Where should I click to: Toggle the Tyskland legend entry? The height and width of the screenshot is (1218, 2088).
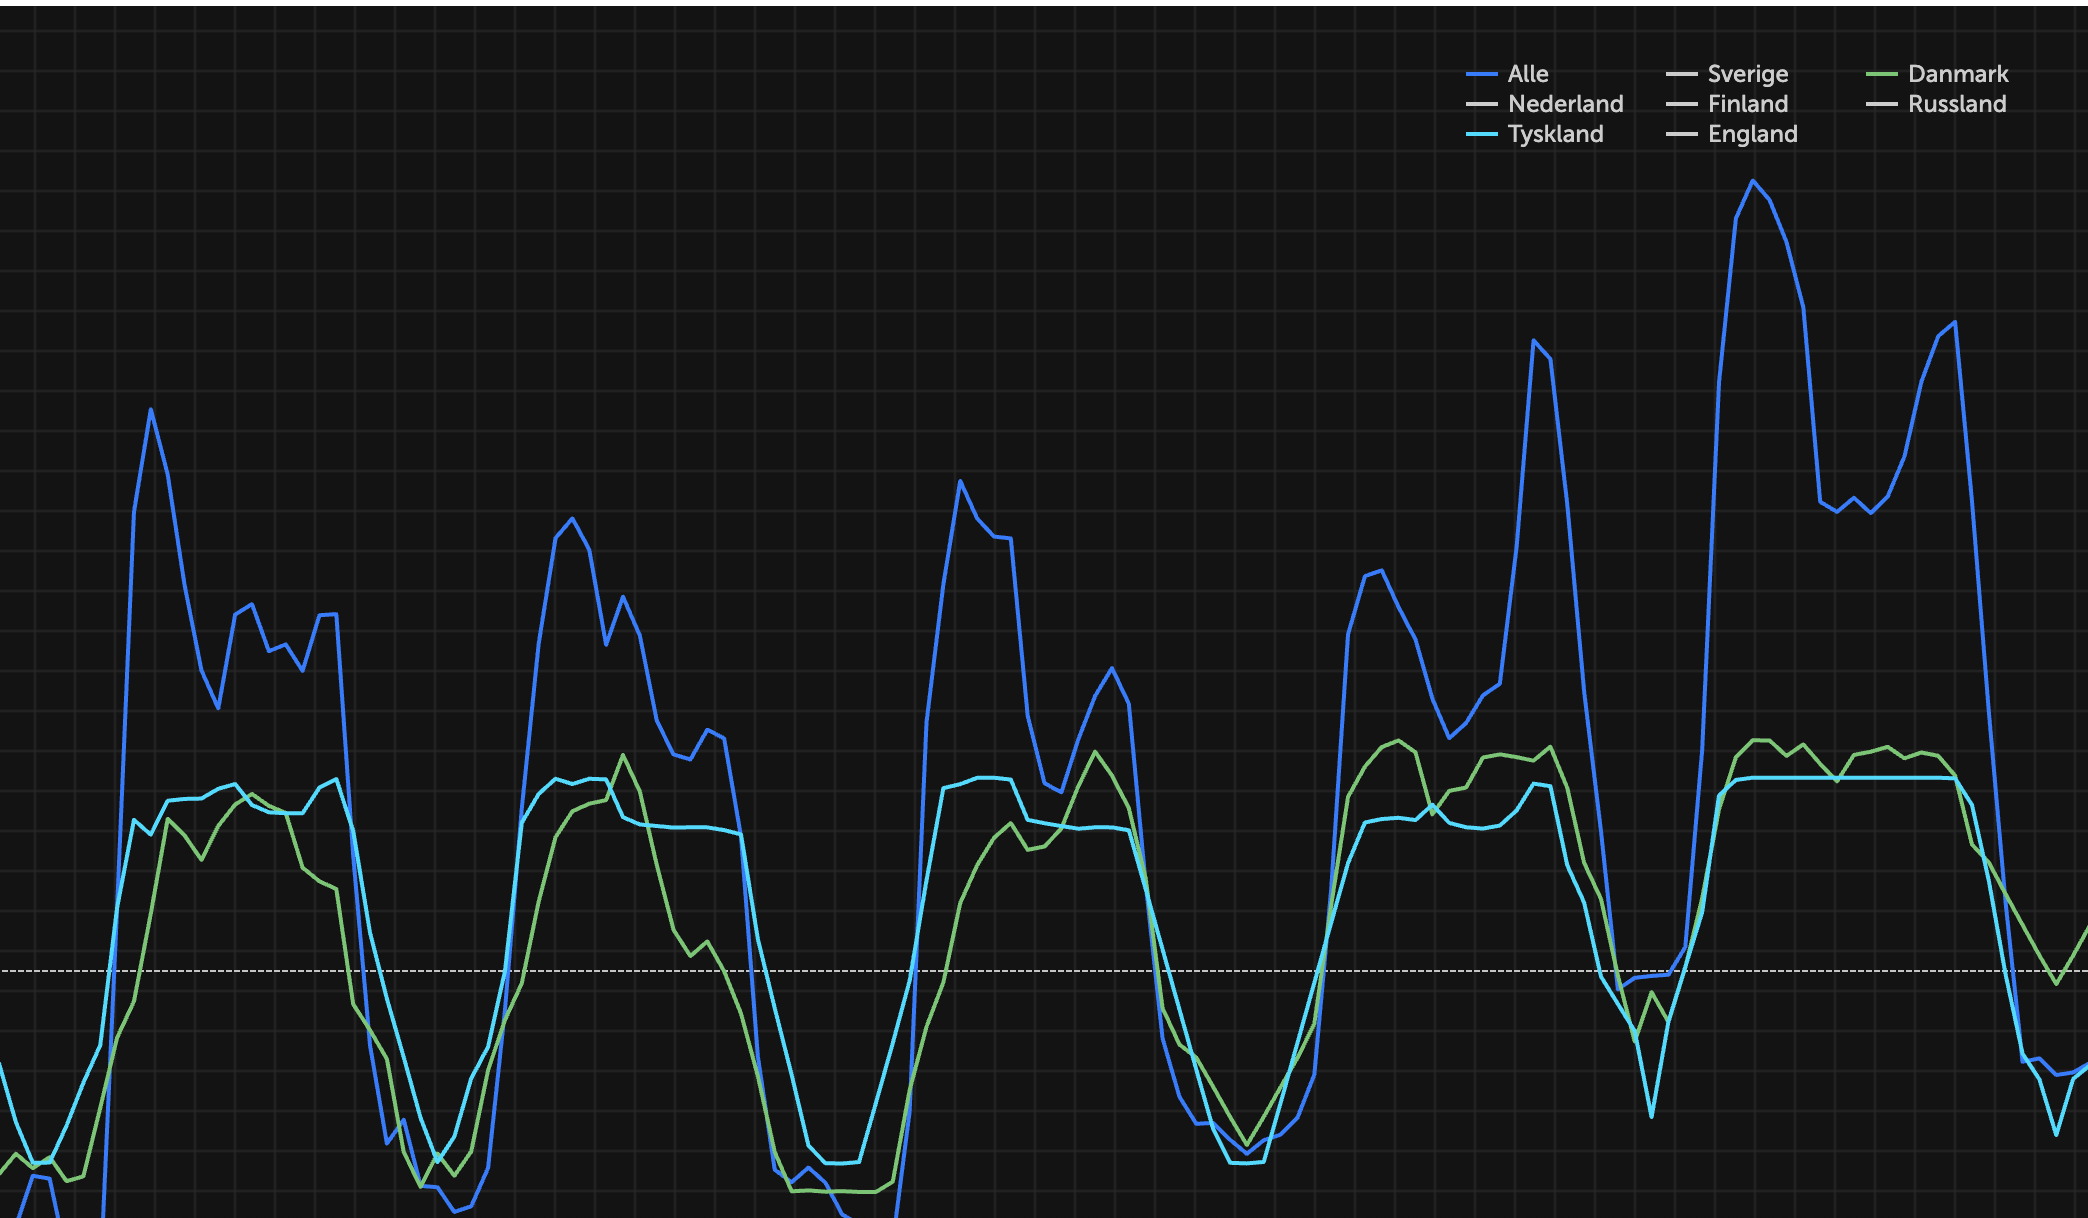click(1535, 134)
